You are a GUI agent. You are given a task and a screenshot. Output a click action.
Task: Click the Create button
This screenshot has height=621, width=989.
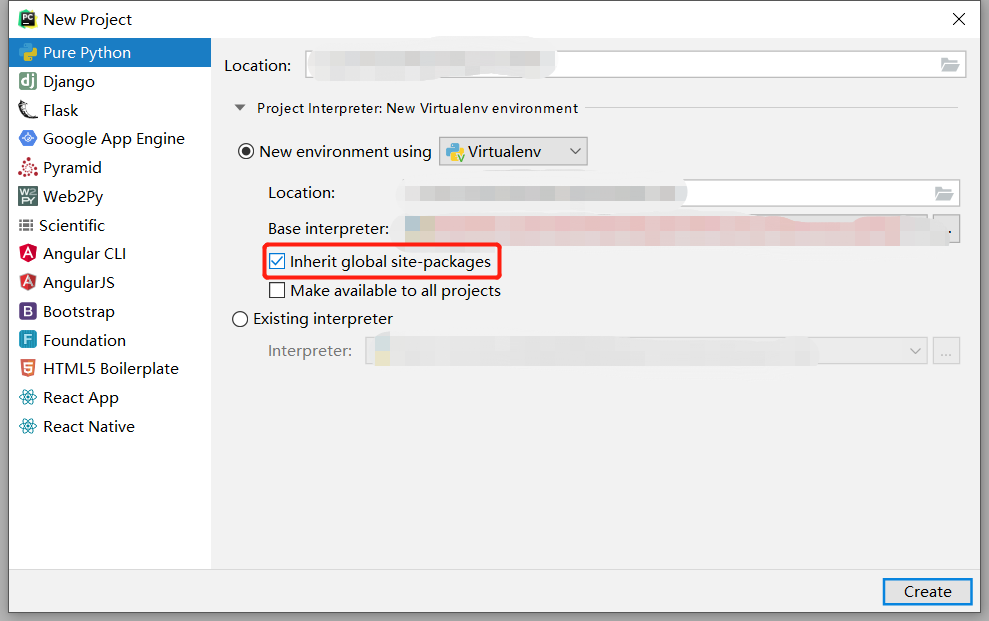tap(927, 591)
